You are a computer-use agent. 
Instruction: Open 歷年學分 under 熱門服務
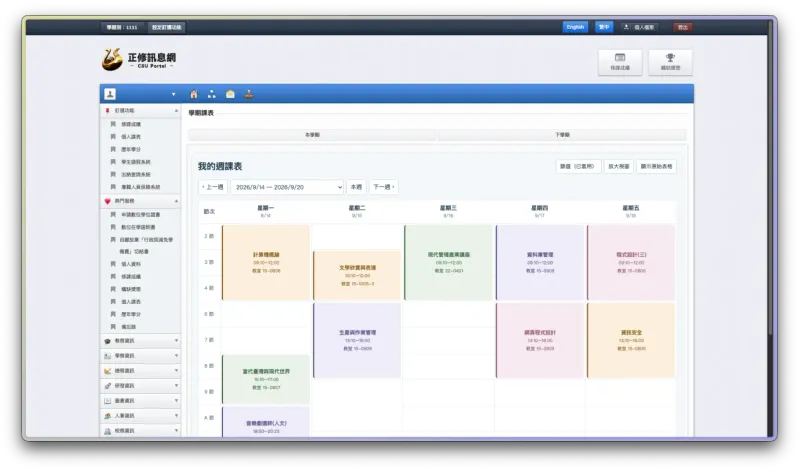pyautogui.click(x=131, y=314)
